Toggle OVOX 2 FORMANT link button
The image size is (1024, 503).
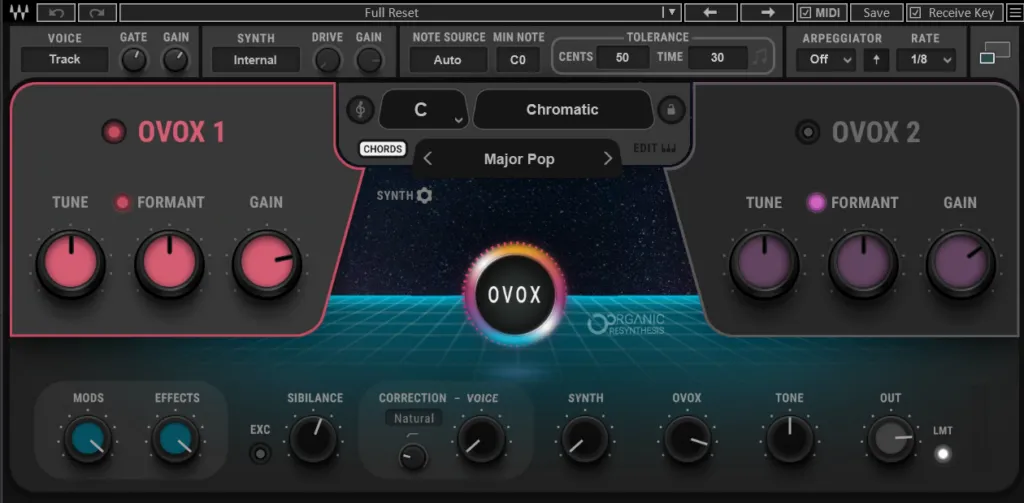[816, 203]
